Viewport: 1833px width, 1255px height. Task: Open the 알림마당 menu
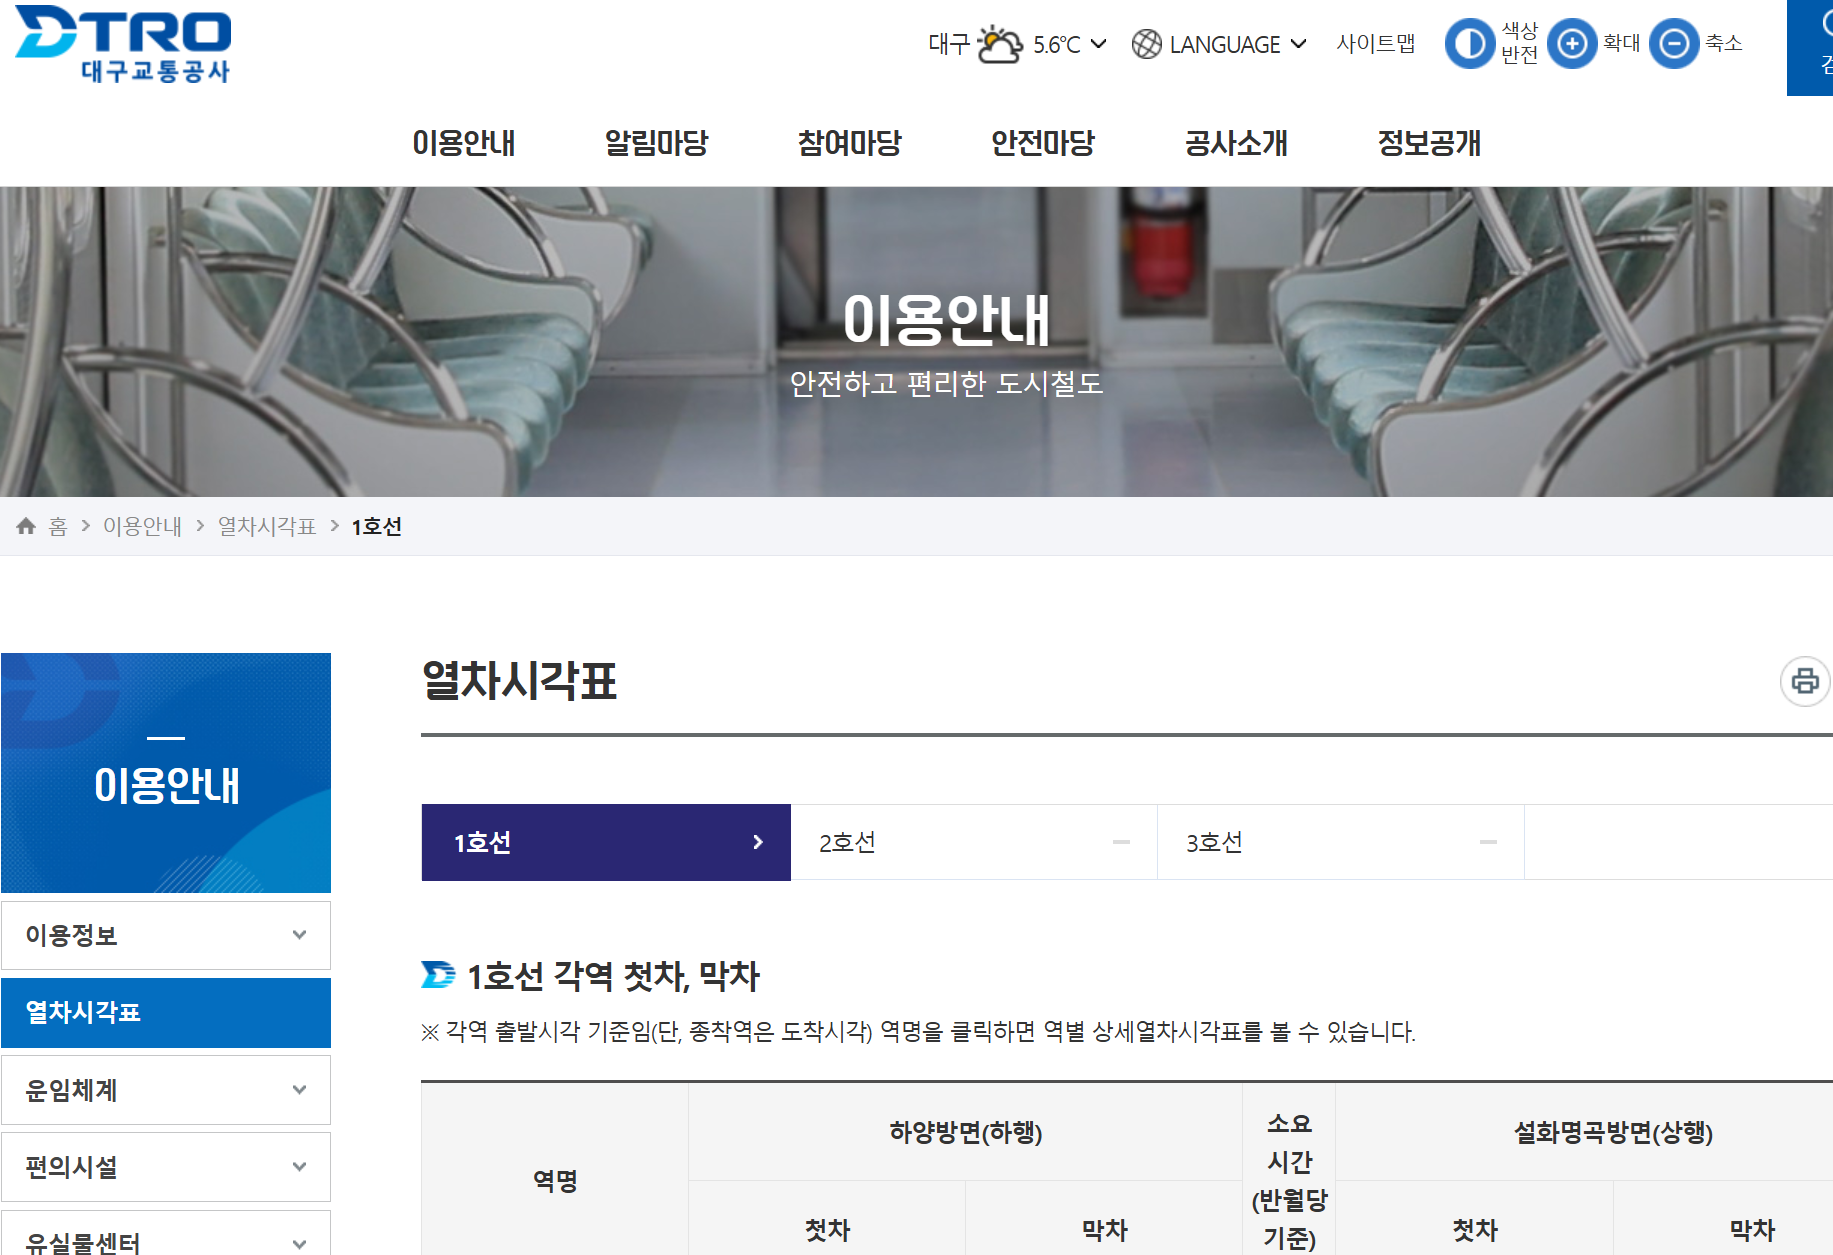point(656,143)
